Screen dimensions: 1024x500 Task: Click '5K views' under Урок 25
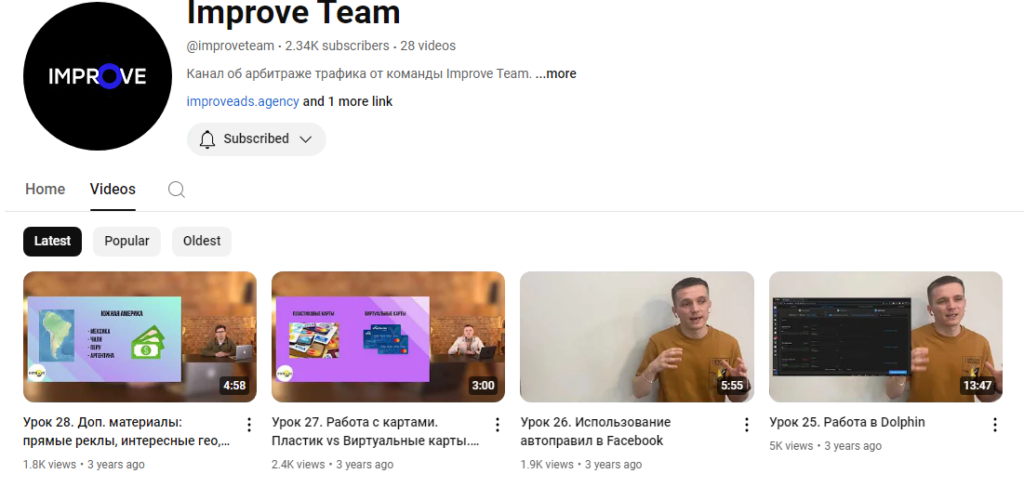[791, 446]
